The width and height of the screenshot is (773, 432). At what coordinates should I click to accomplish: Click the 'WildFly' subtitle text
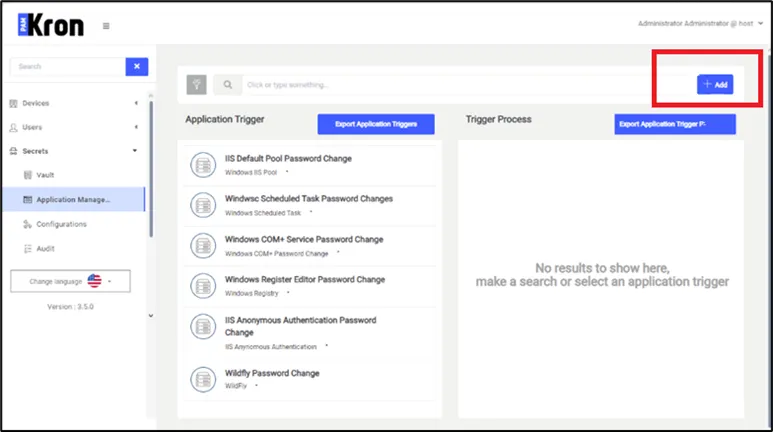click(x=236, y=386)
